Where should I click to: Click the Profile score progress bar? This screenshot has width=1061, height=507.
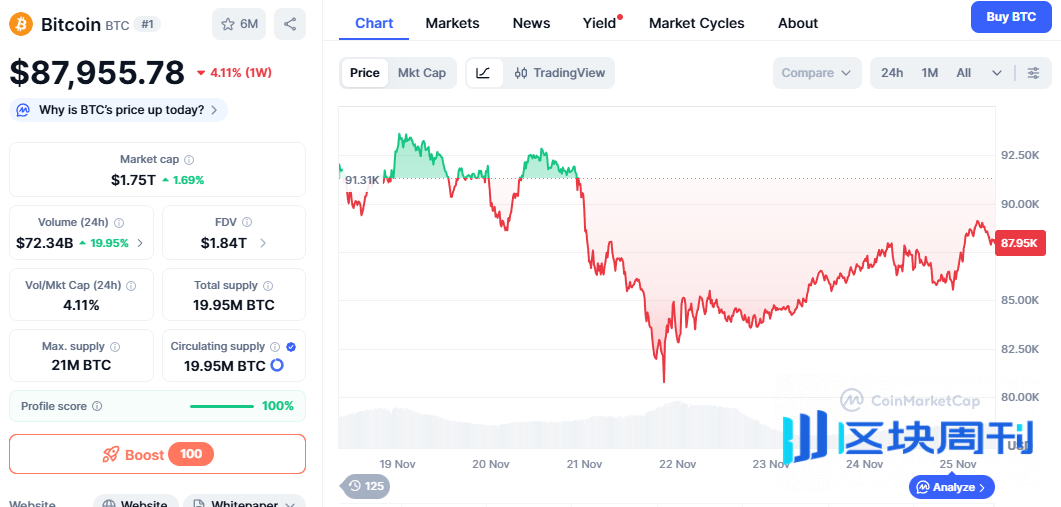pos(222,406)
